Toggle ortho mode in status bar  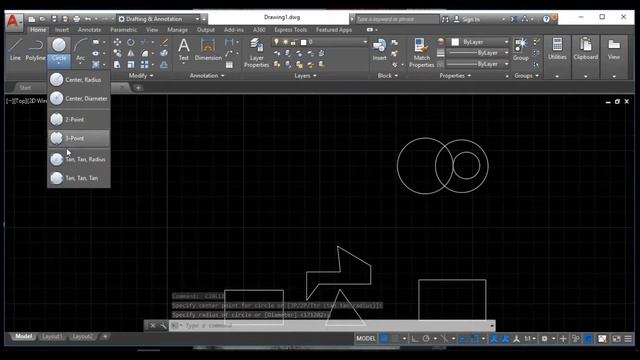(415, 338)
